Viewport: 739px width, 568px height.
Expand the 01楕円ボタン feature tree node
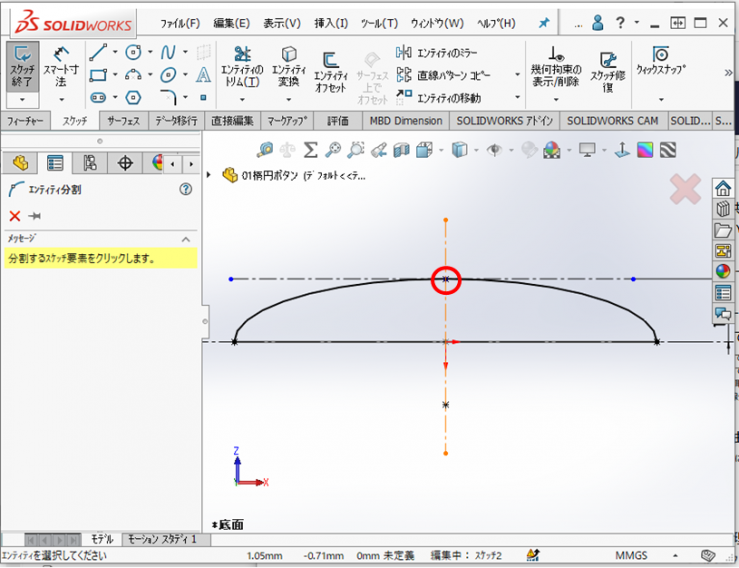(209, 175)
